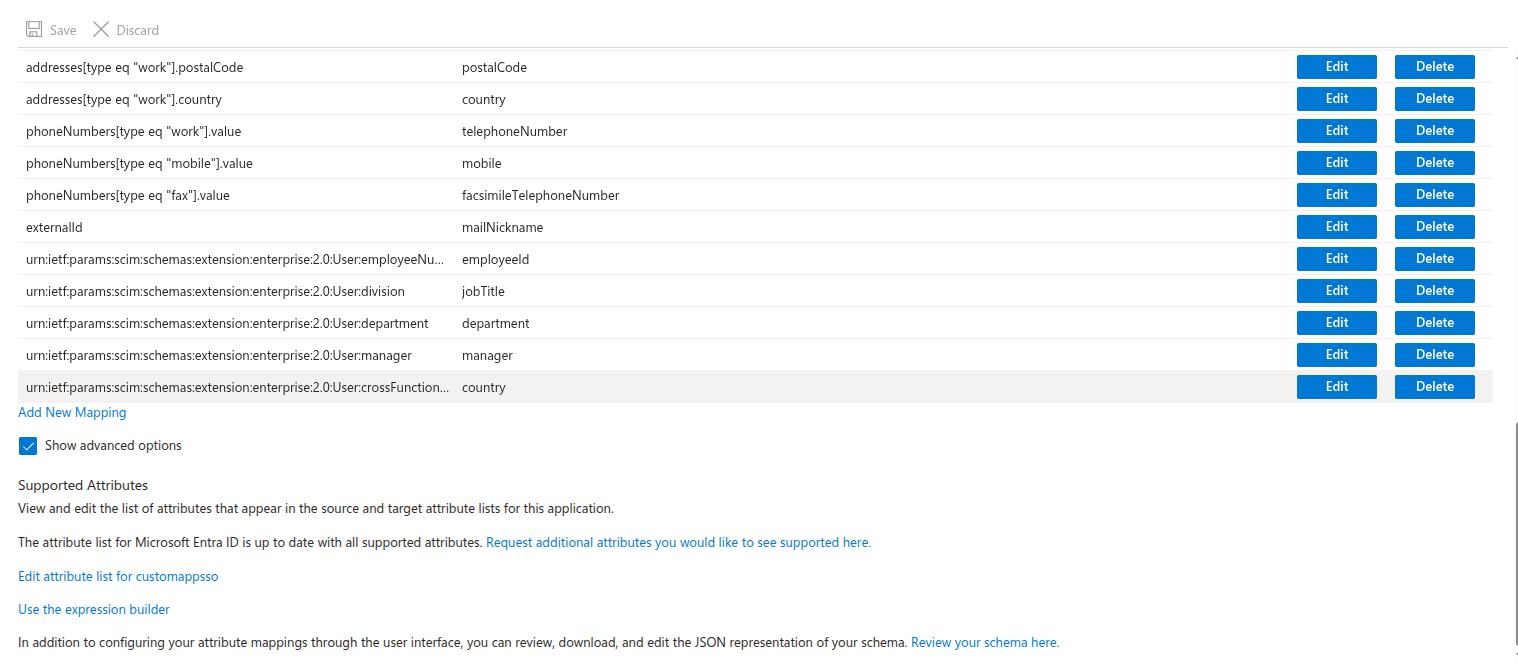The width and height of the screenshot is (1518, 664).
Task: Edit the telephoneNumber mapping
Action: click(x=1337, y=131)
